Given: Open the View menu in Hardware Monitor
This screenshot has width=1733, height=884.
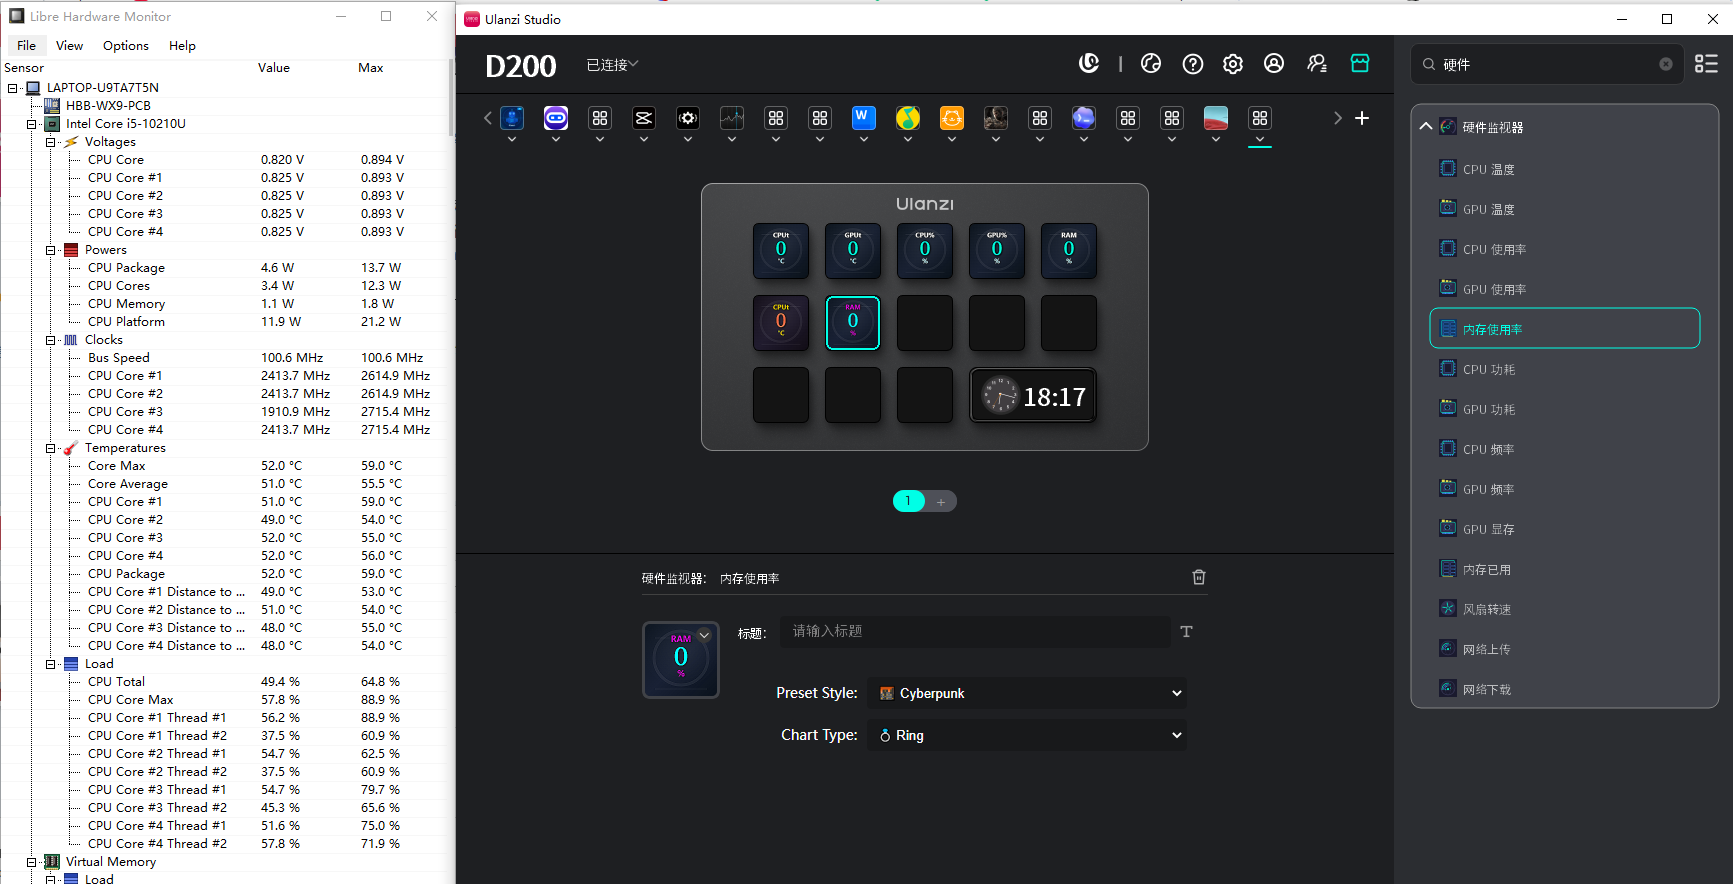Looking at the screenshot, I should pos(69,46).
